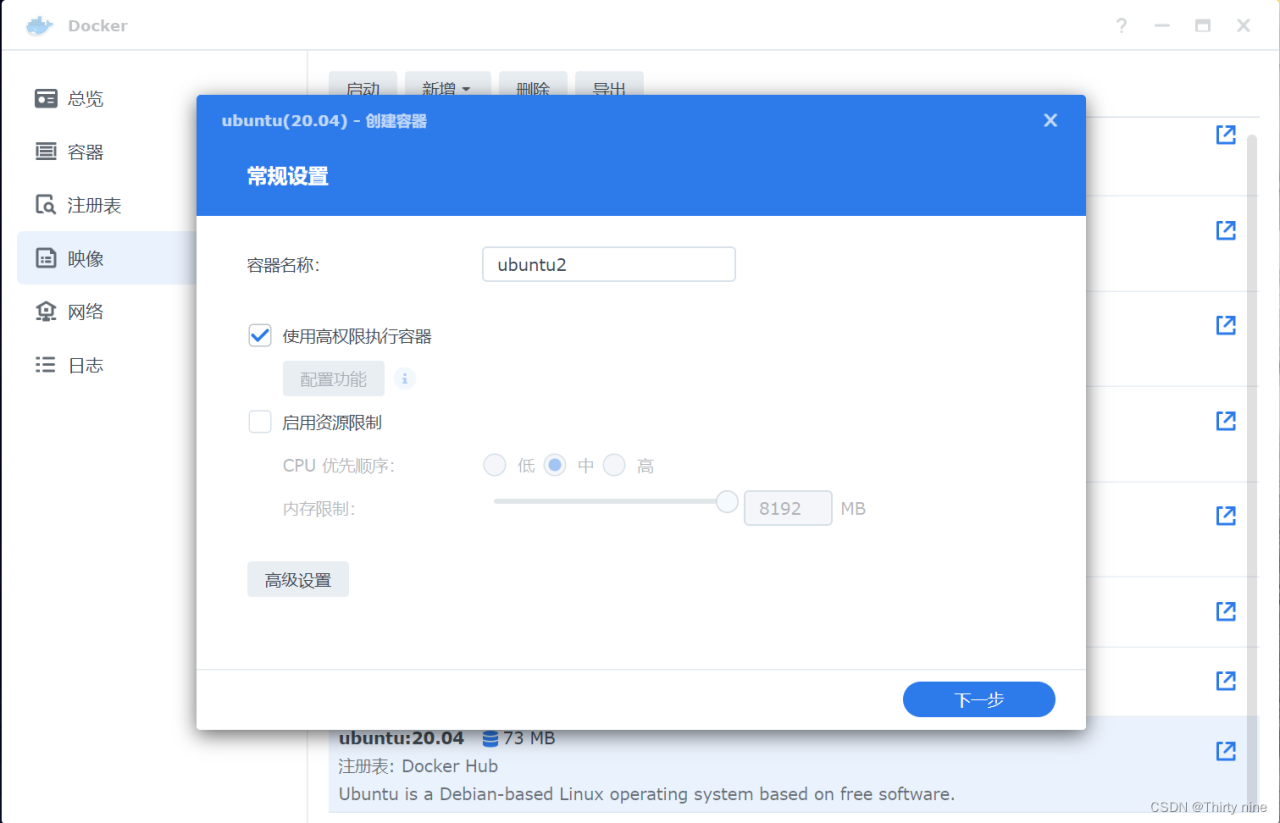The width and height of the screenshot is (1280, 823).
Task: Open Docker help via the question mark icon
Action: click(x=1121, y=26)
